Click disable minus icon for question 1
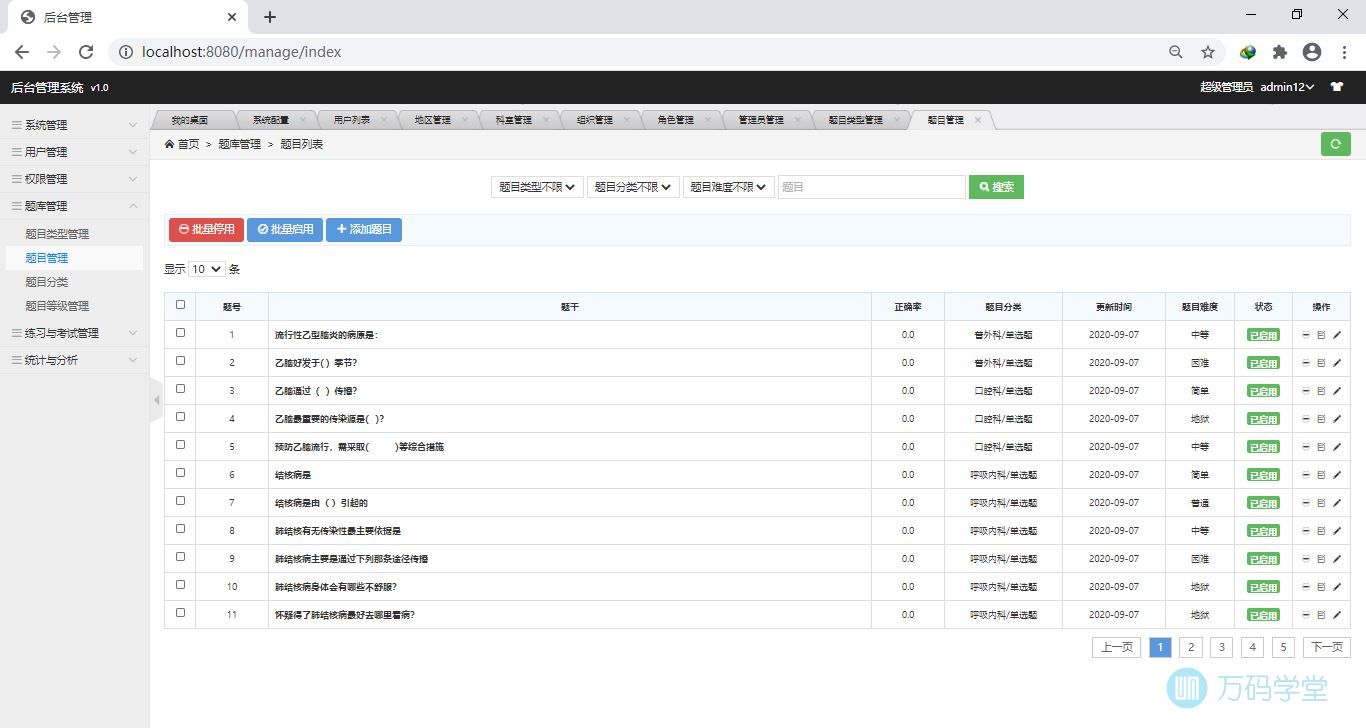 pos(1306,335)
